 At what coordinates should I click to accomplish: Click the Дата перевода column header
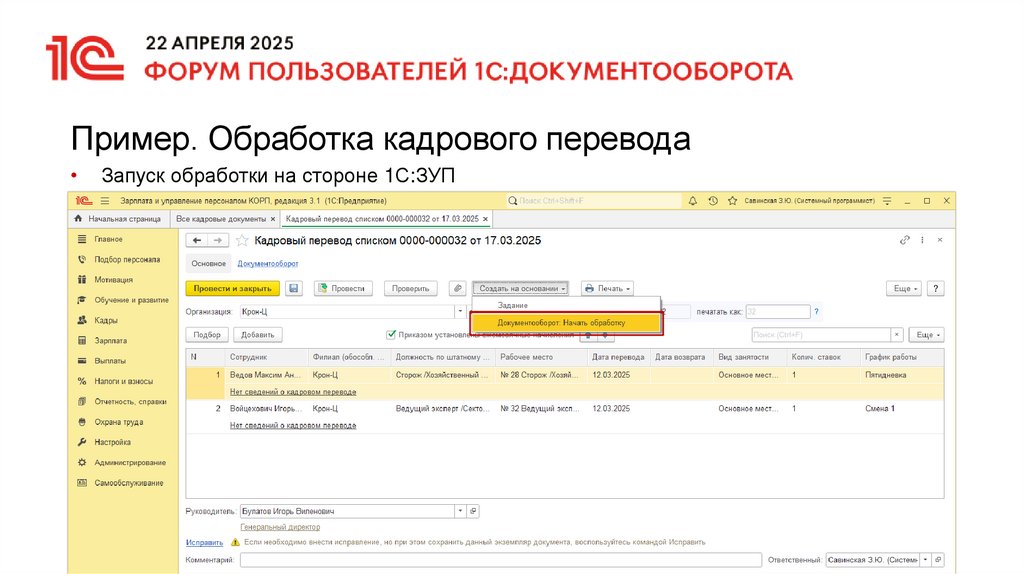pyautogui.click(x=618, y=357)
